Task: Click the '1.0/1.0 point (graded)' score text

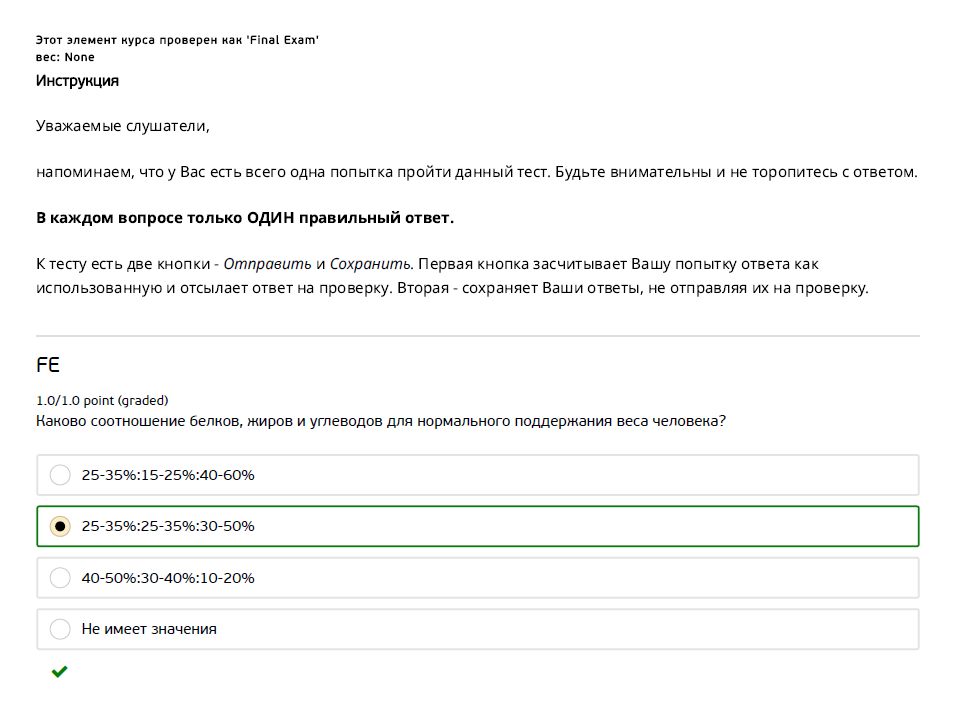Action: pos(102,400)
